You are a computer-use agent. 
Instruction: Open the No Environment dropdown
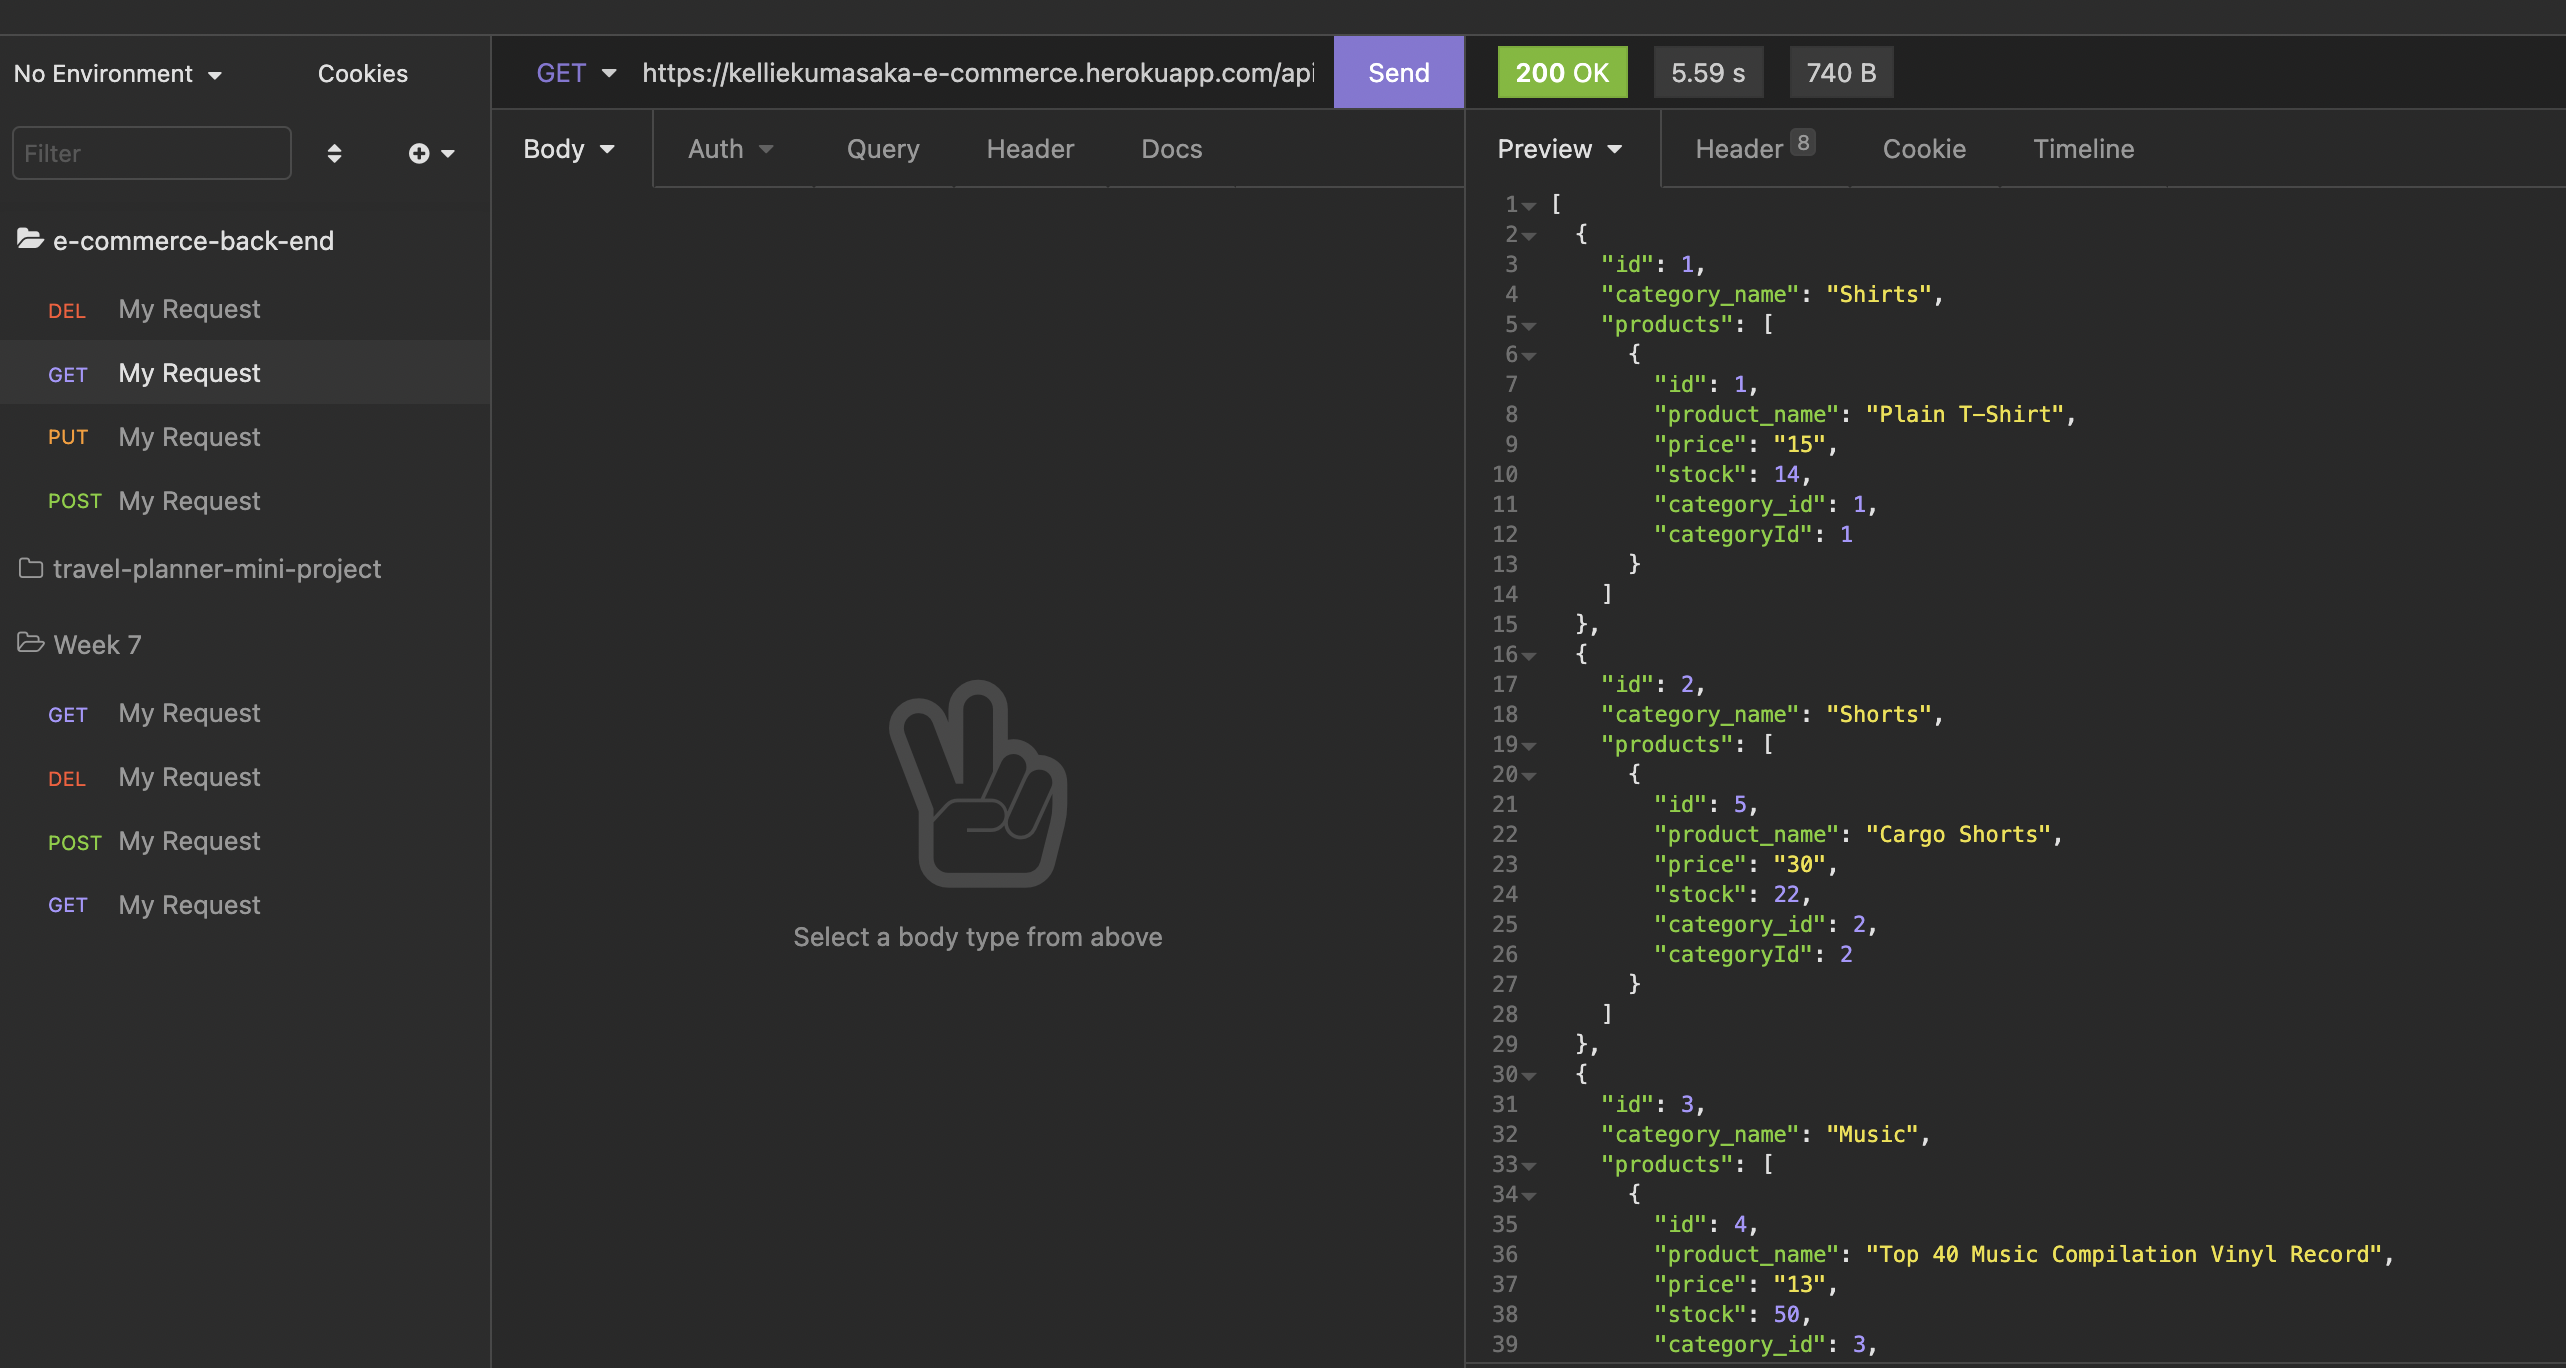(x=117, y=74)
